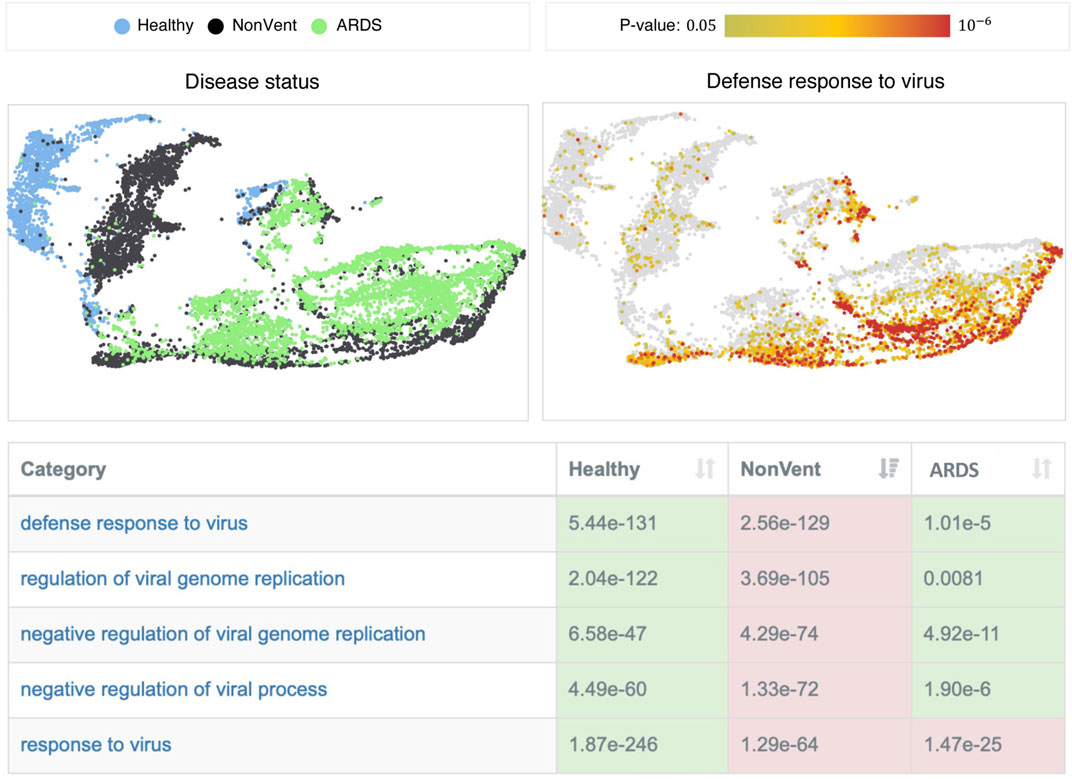Click the Healthy legend text label
Screen dimensions: 1072x779
point(165,26)
